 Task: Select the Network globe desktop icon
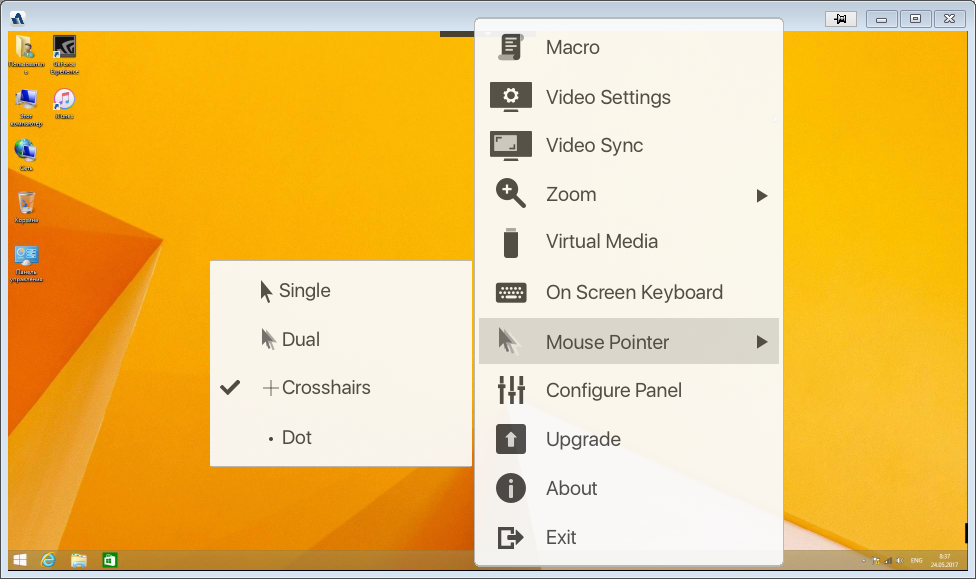click(26, 155)
